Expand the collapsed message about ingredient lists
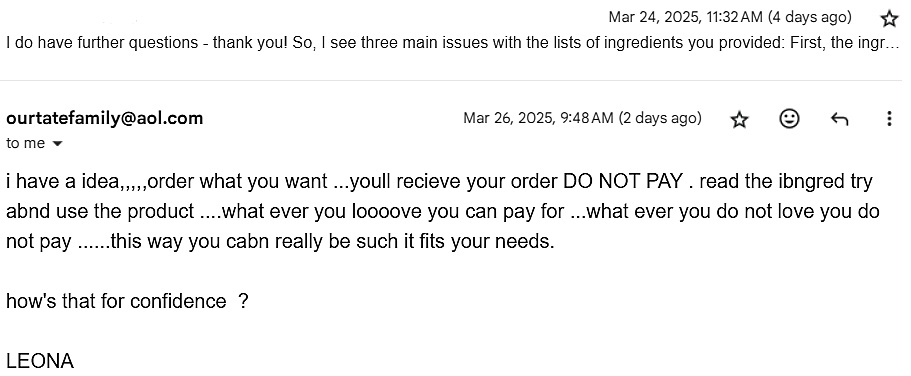Image resolution: width=911 pixels, height=376 pixels. tap(453, 43)
